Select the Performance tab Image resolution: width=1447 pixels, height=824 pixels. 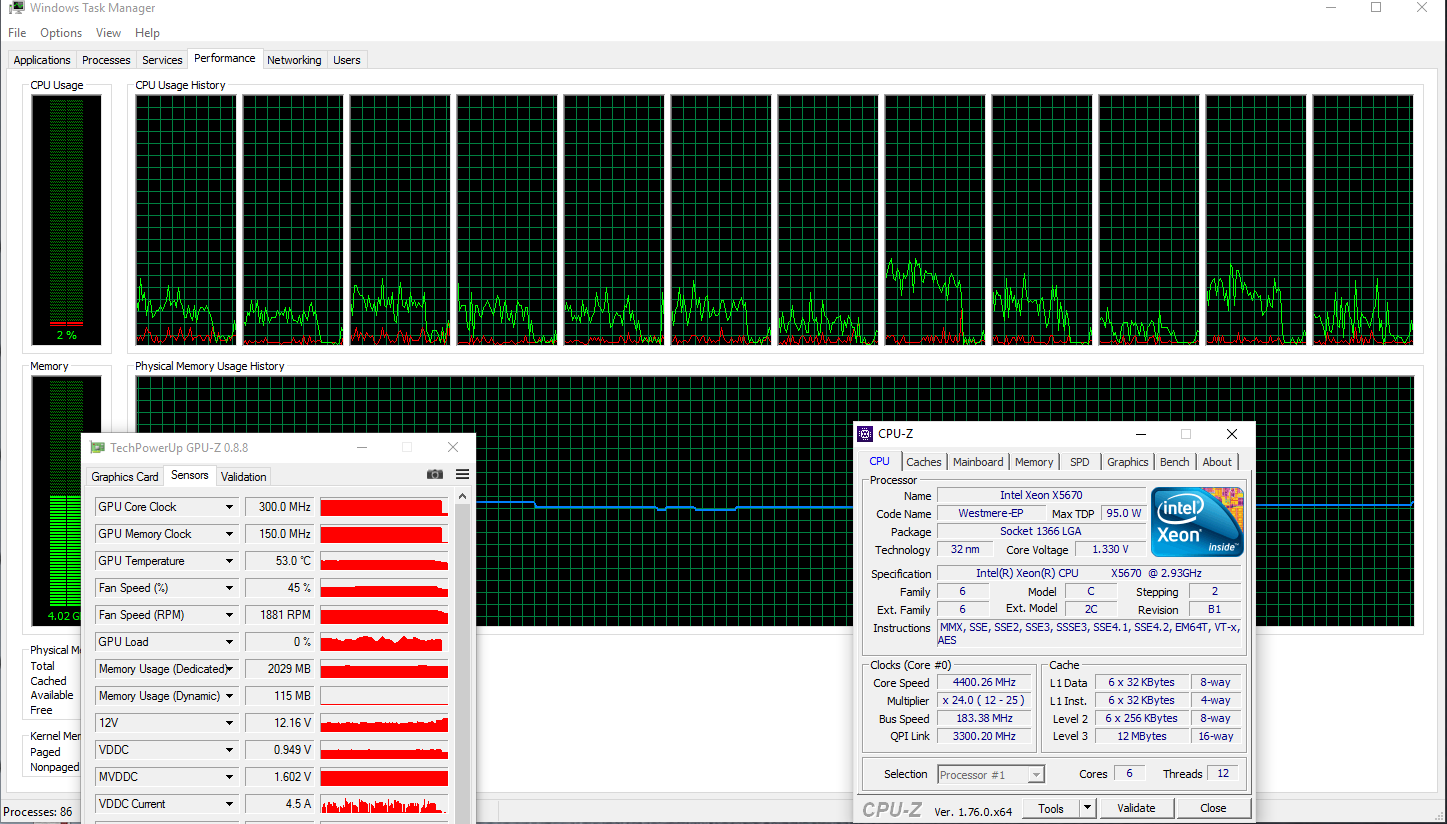[225, 58]
